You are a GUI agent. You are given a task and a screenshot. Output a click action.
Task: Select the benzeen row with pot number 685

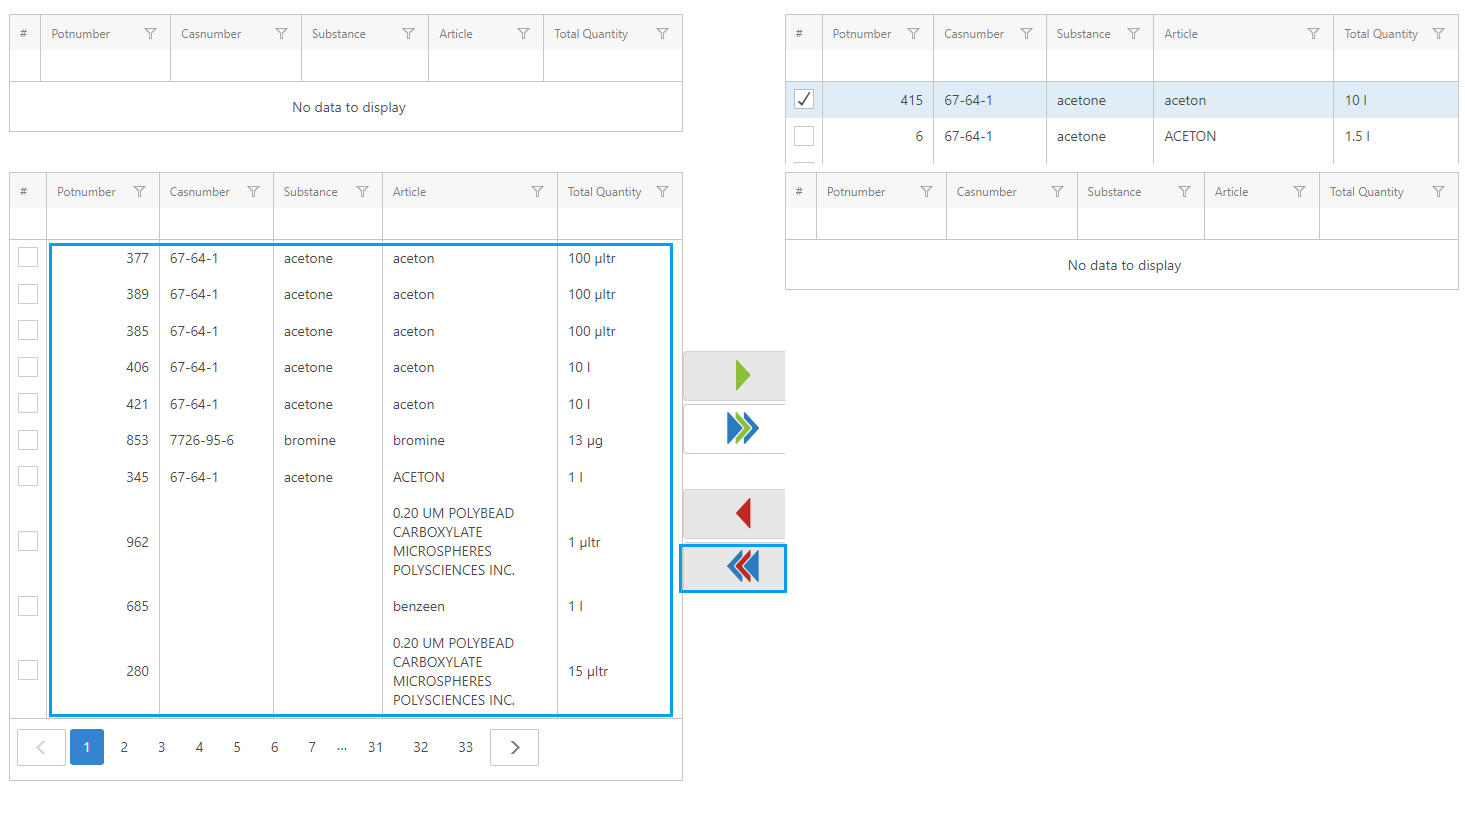28,606
